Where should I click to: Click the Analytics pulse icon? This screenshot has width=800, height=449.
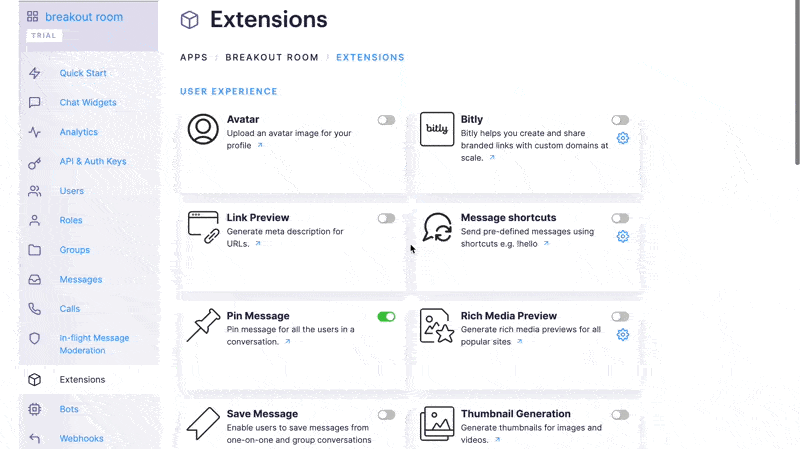(35, 132)
